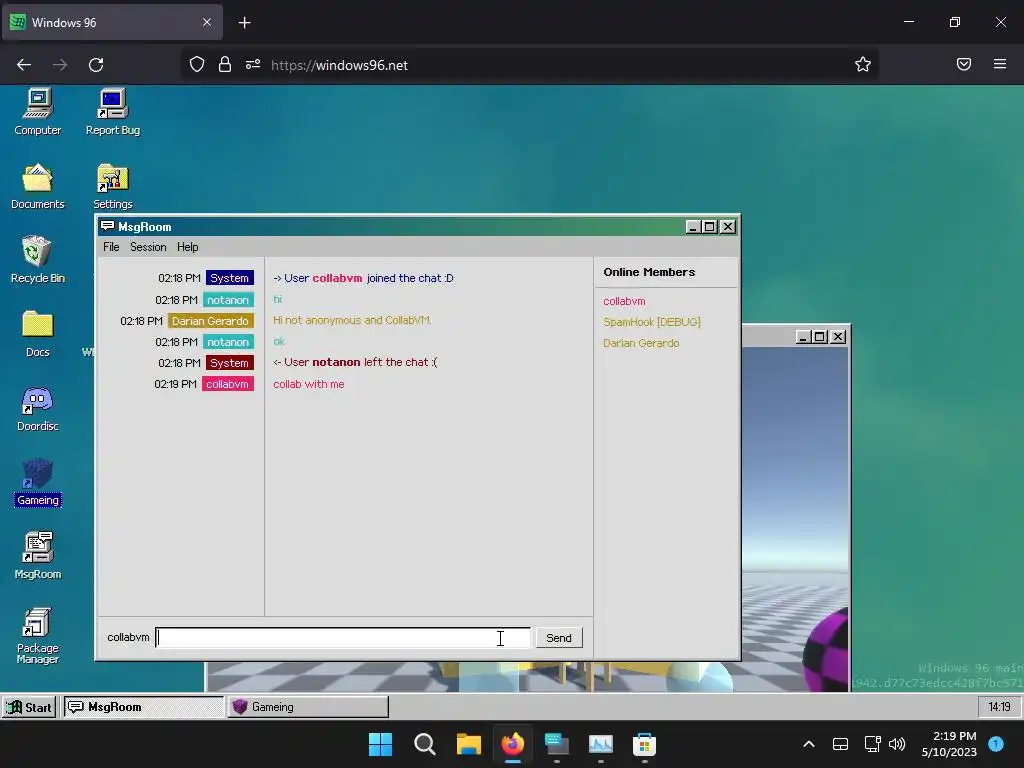Switch to Gameing in the Windows 96 taskbar
The width and height of the screenshot is (1024, 768).
308,707
